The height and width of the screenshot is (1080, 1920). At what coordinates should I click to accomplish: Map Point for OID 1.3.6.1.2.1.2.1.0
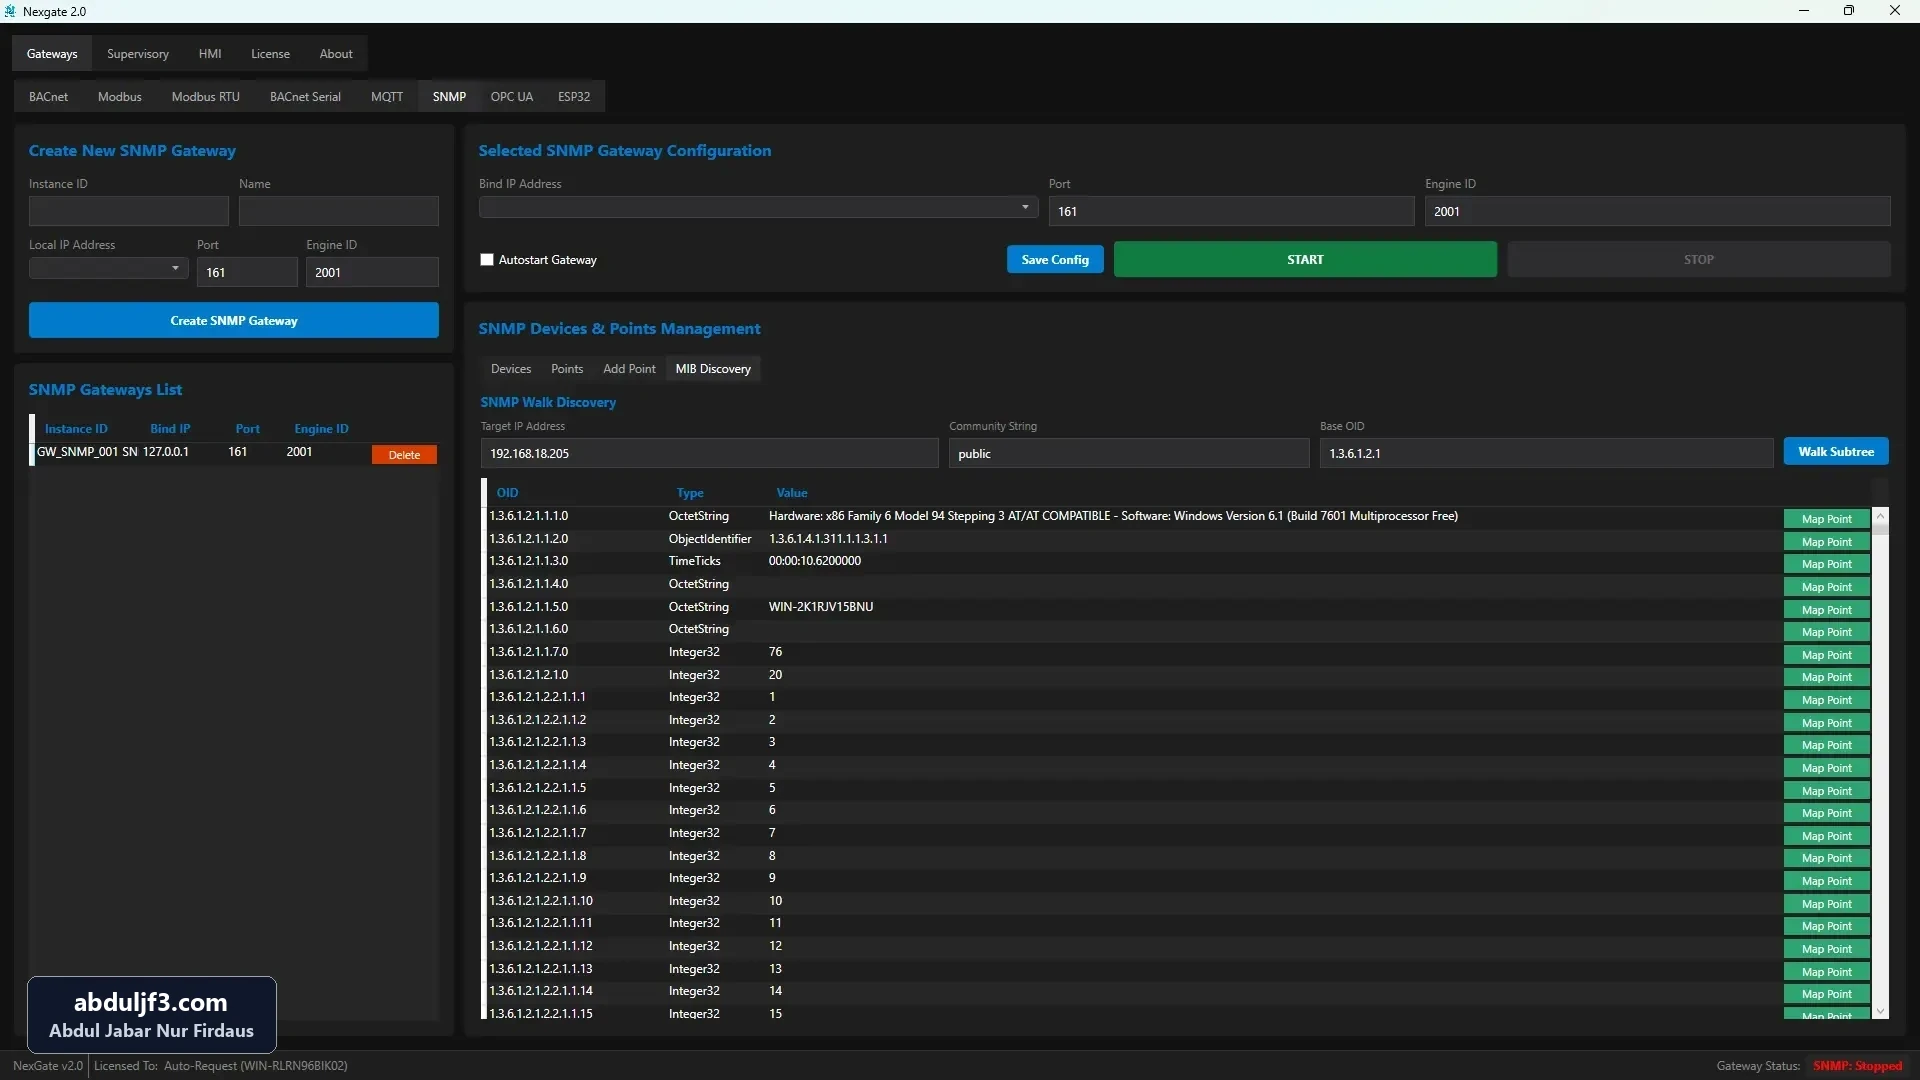[x=1826, y=678]
